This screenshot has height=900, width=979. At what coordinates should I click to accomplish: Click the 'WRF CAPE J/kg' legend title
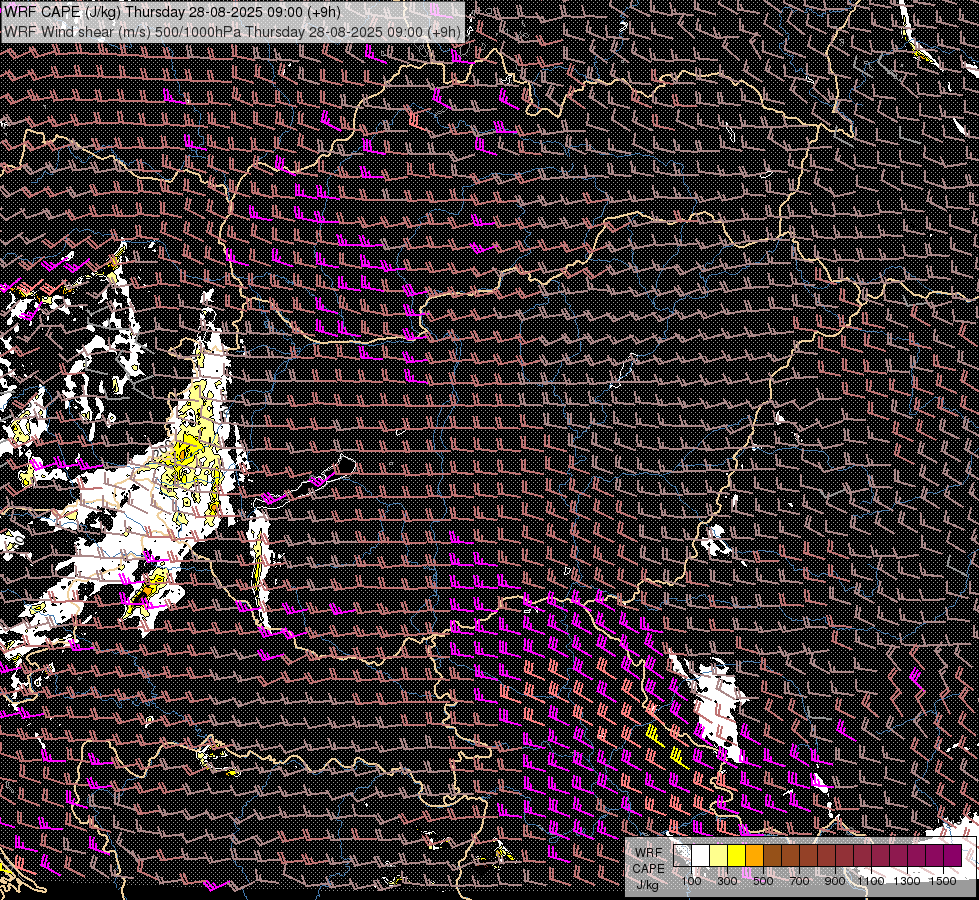pos(649,869)
